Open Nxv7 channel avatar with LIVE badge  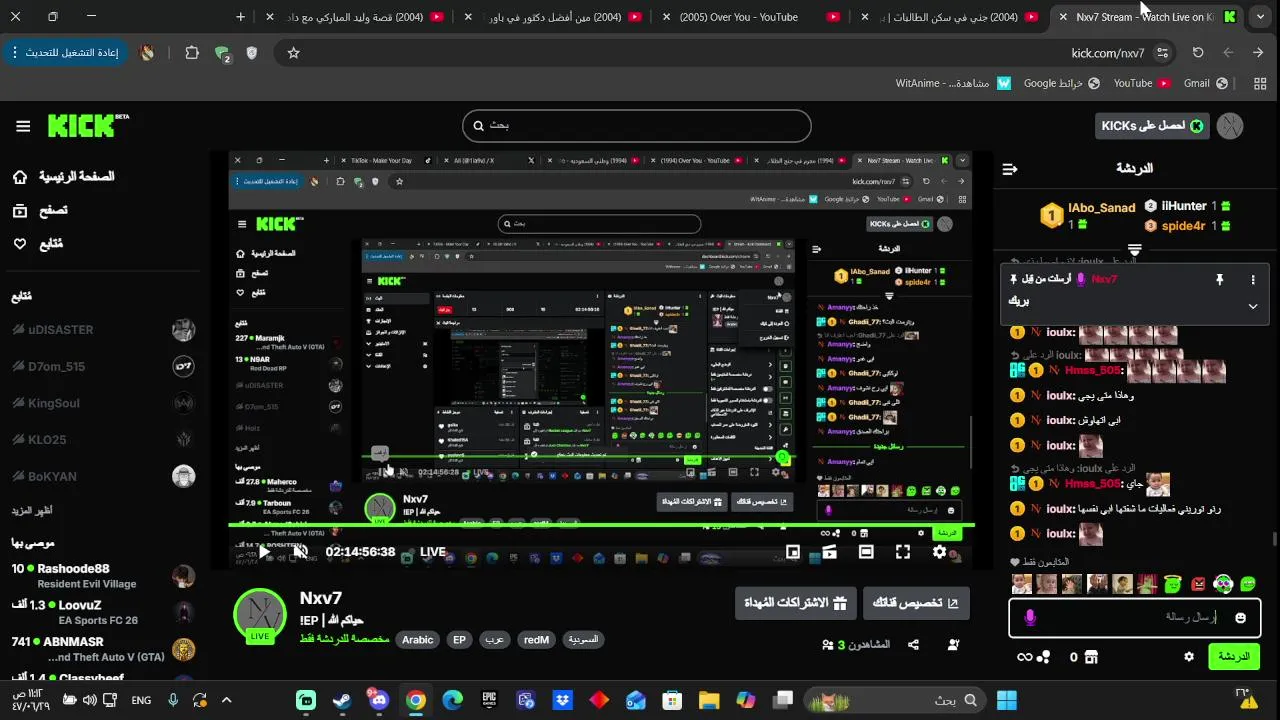coord(260,616)
